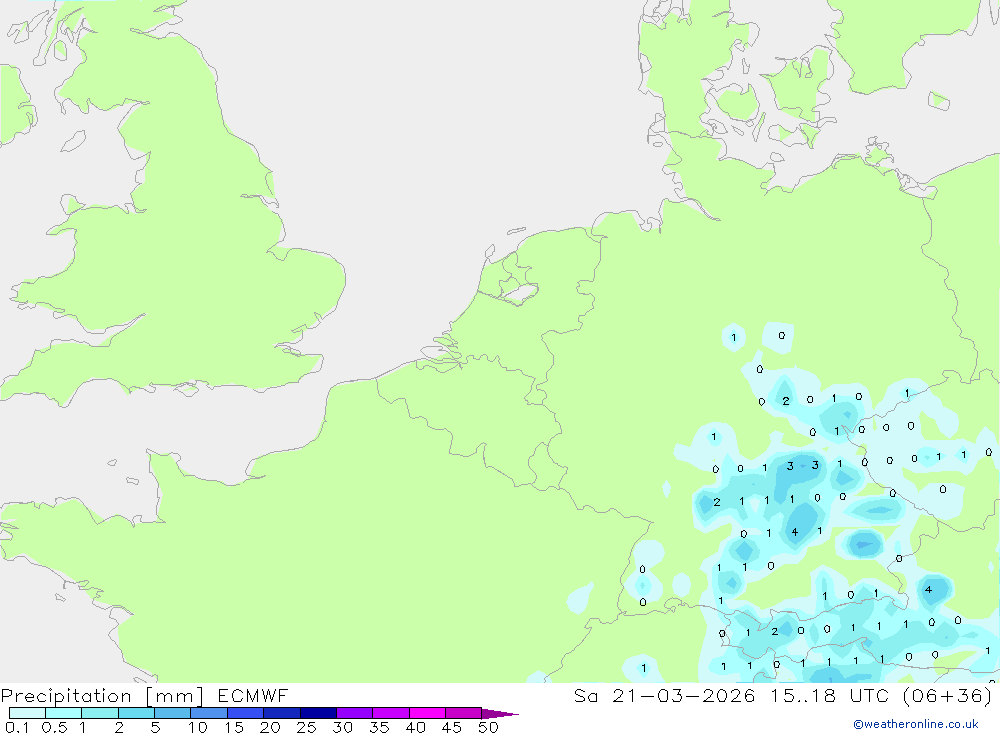
Task: Click the '[mm]' unit label
Action: coord(174,696)
